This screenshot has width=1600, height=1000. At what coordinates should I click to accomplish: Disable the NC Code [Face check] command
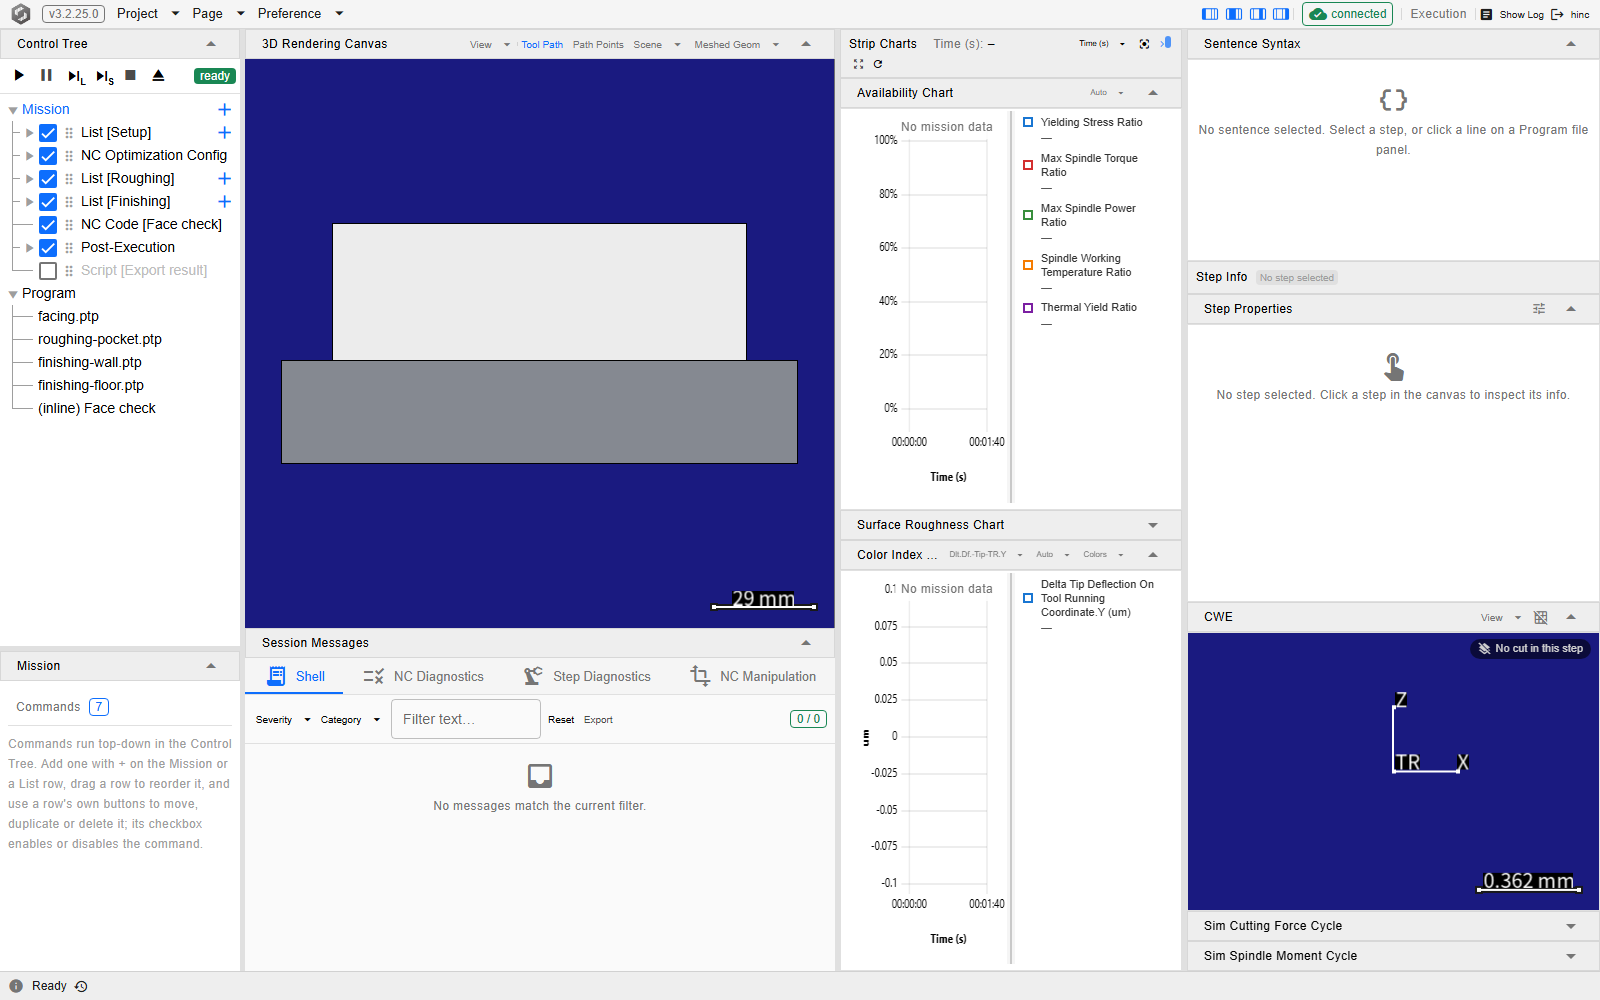click(48, 225)
